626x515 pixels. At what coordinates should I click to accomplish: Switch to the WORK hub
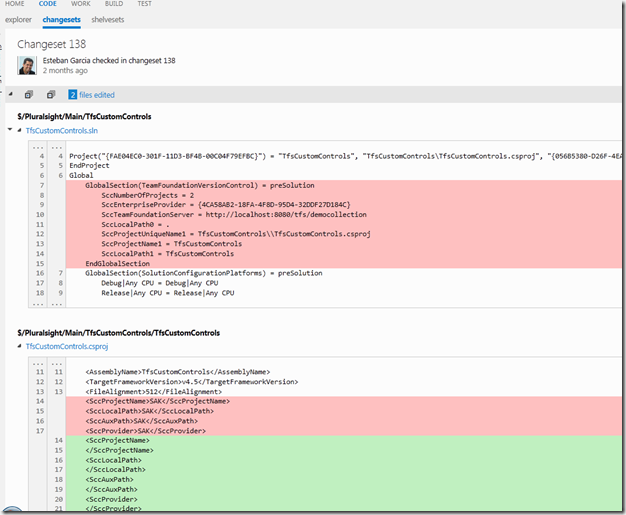tap(81, 4)
